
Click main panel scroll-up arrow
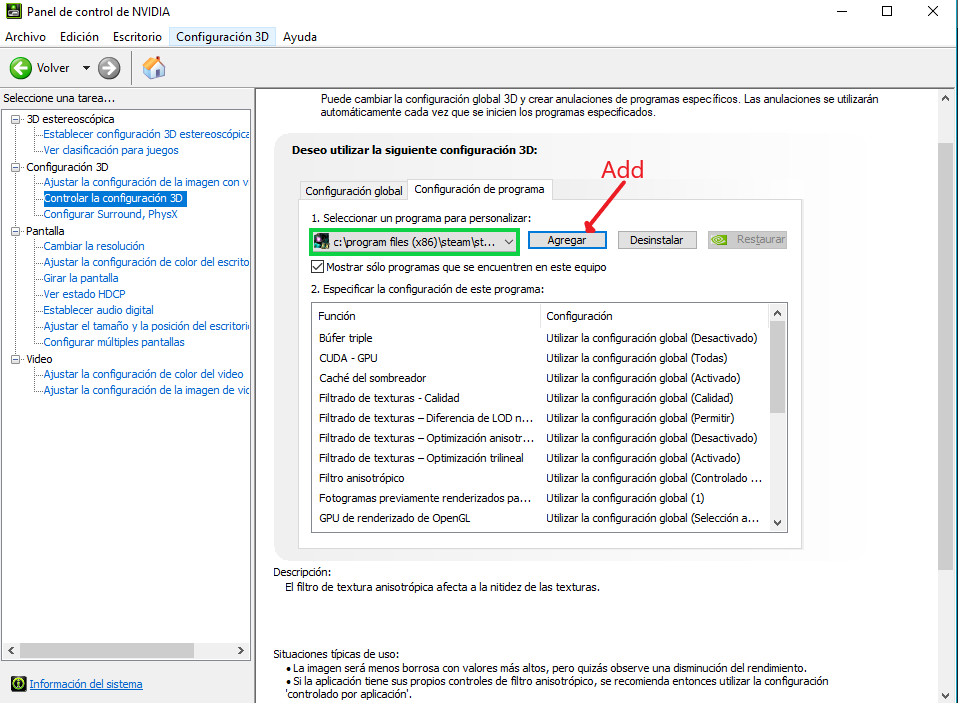945,98
